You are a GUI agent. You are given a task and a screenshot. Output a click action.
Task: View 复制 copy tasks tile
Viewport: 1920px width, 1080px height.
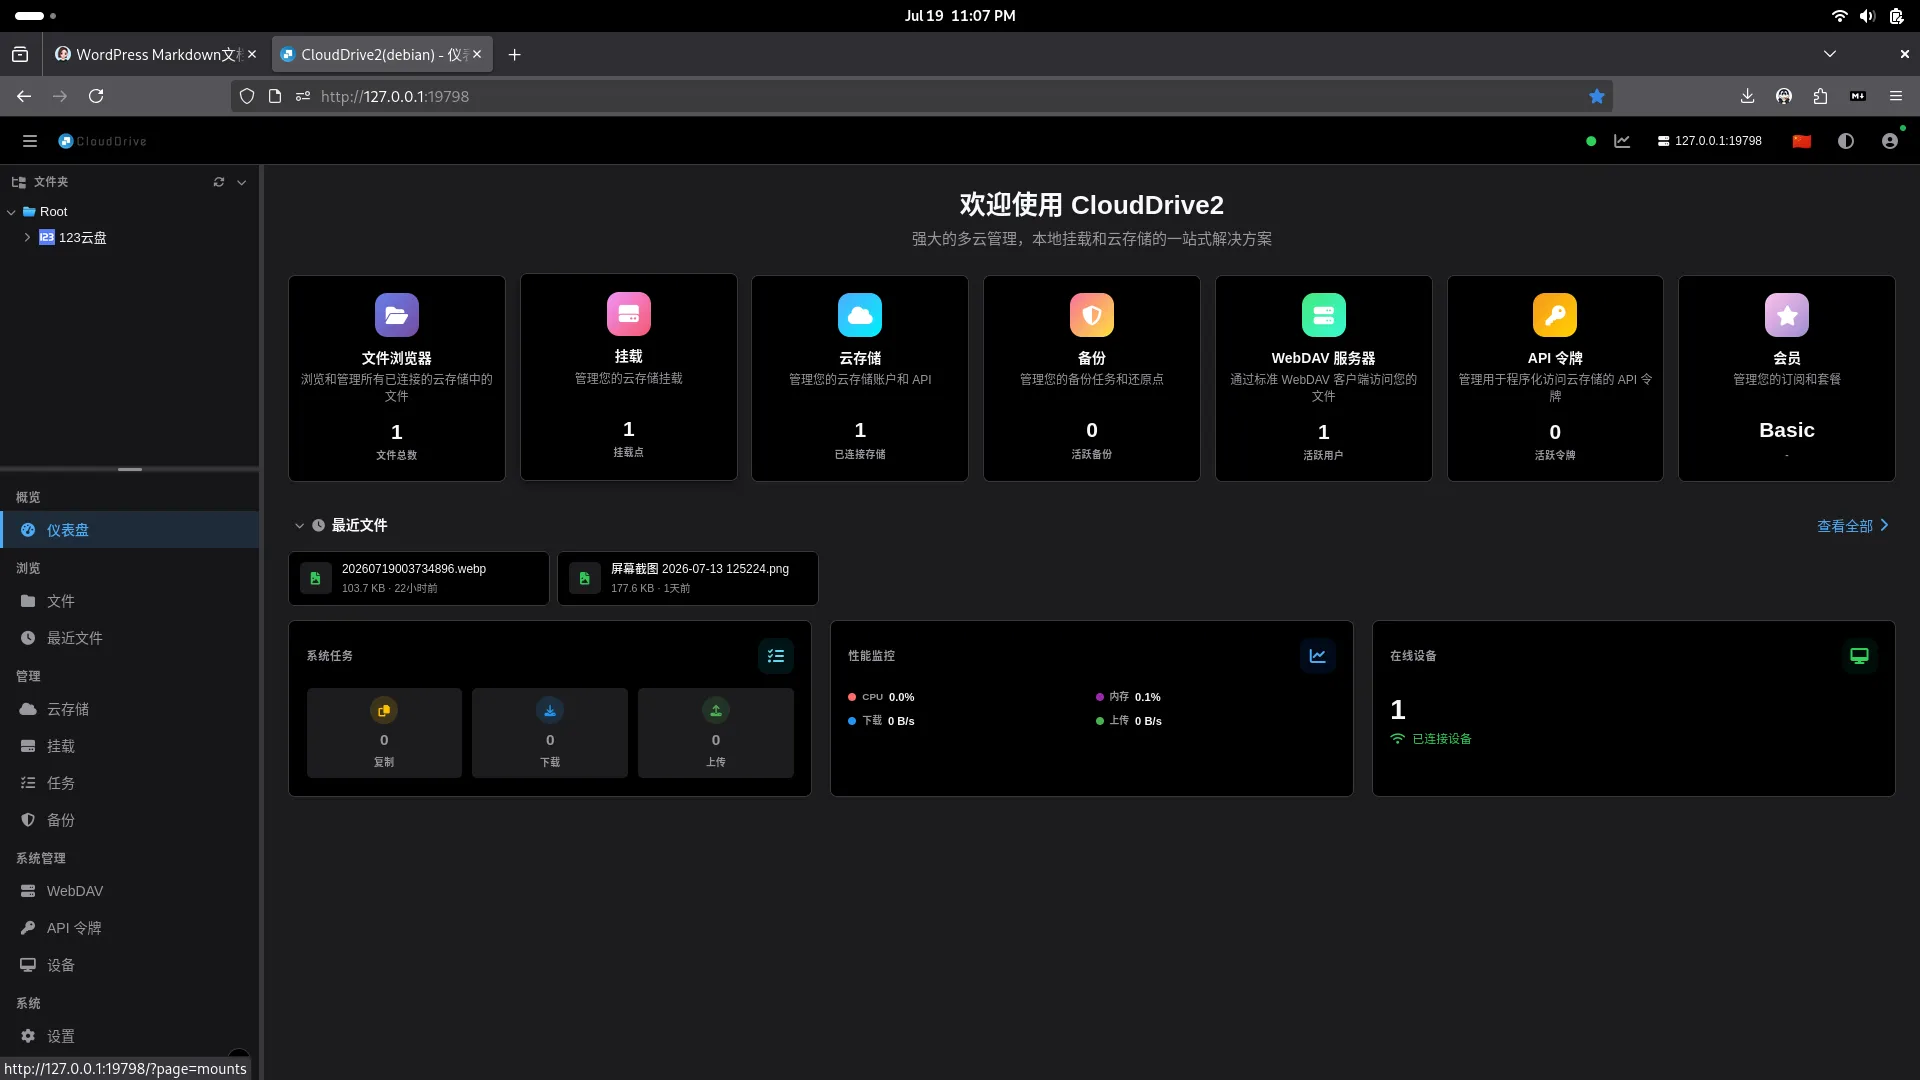(x=384, y=733)
